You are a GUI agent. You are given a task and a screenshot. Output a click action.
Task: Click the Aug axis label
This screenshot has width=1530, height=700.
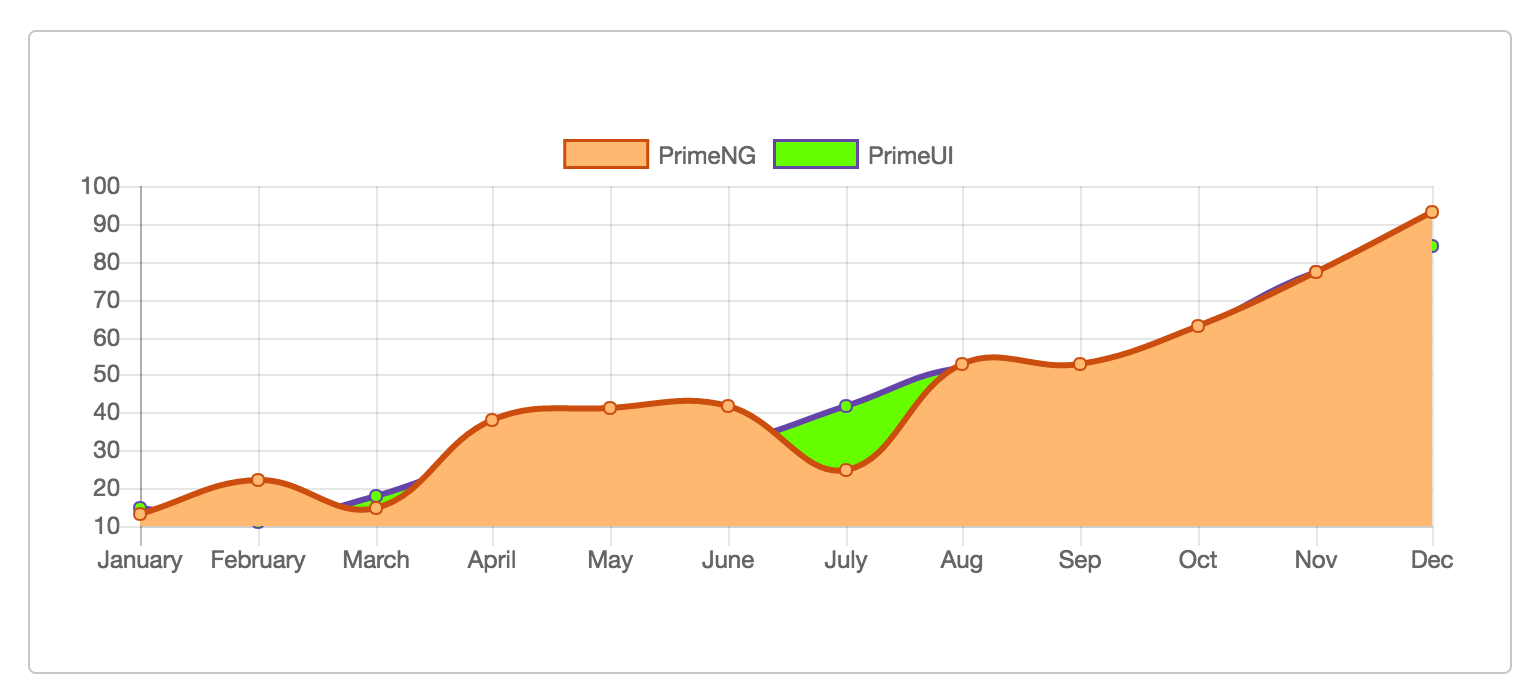(x=963, y=560)
